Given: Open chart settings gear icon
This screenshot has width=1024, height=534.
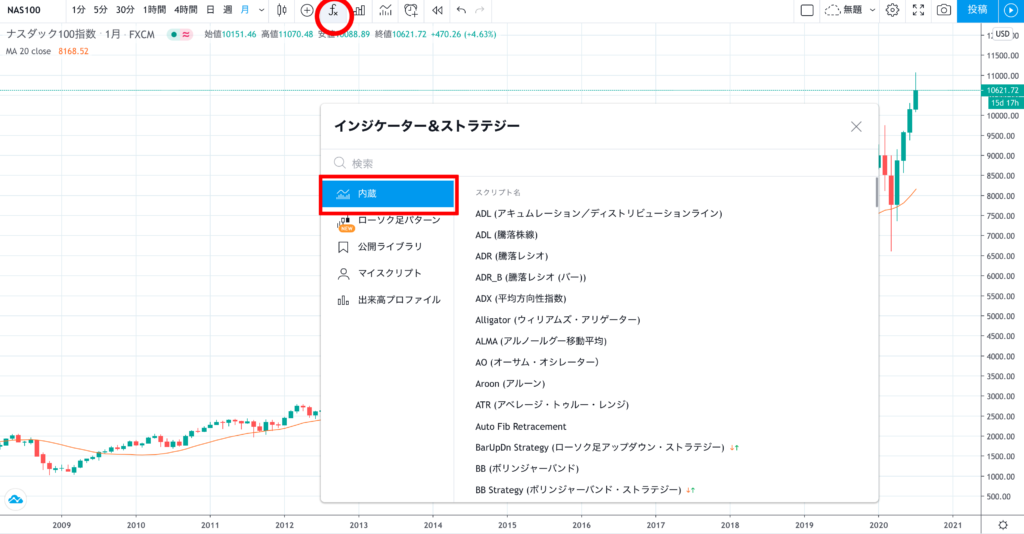Looking at the screenshot, I should coord(892,10).
